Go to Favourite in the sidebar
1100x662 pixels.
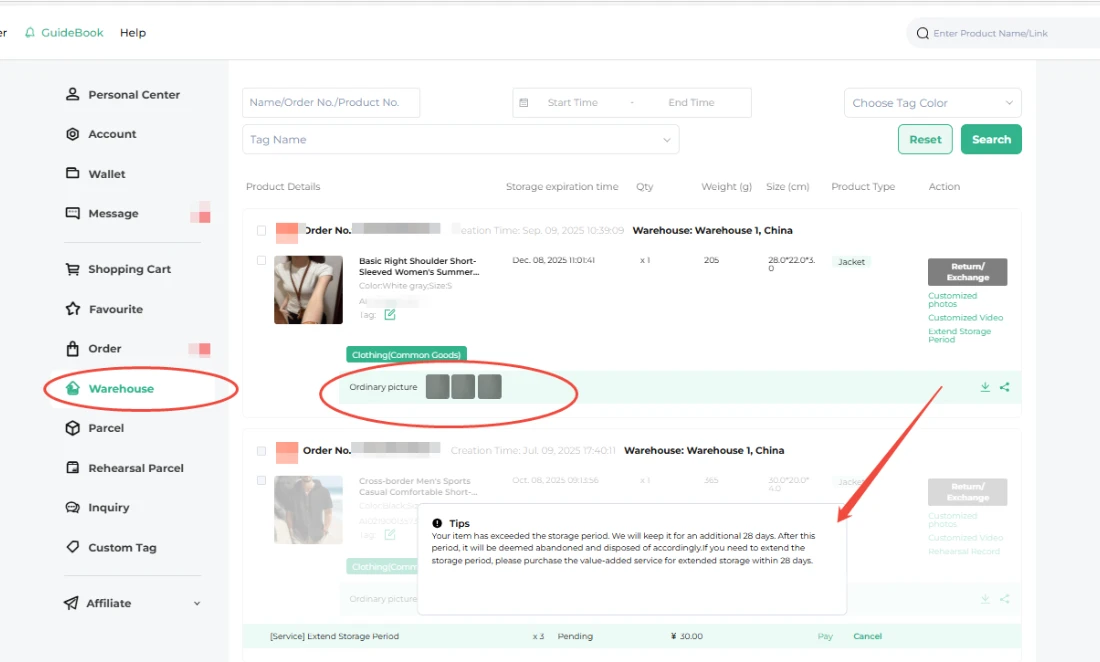coord(115,309)
